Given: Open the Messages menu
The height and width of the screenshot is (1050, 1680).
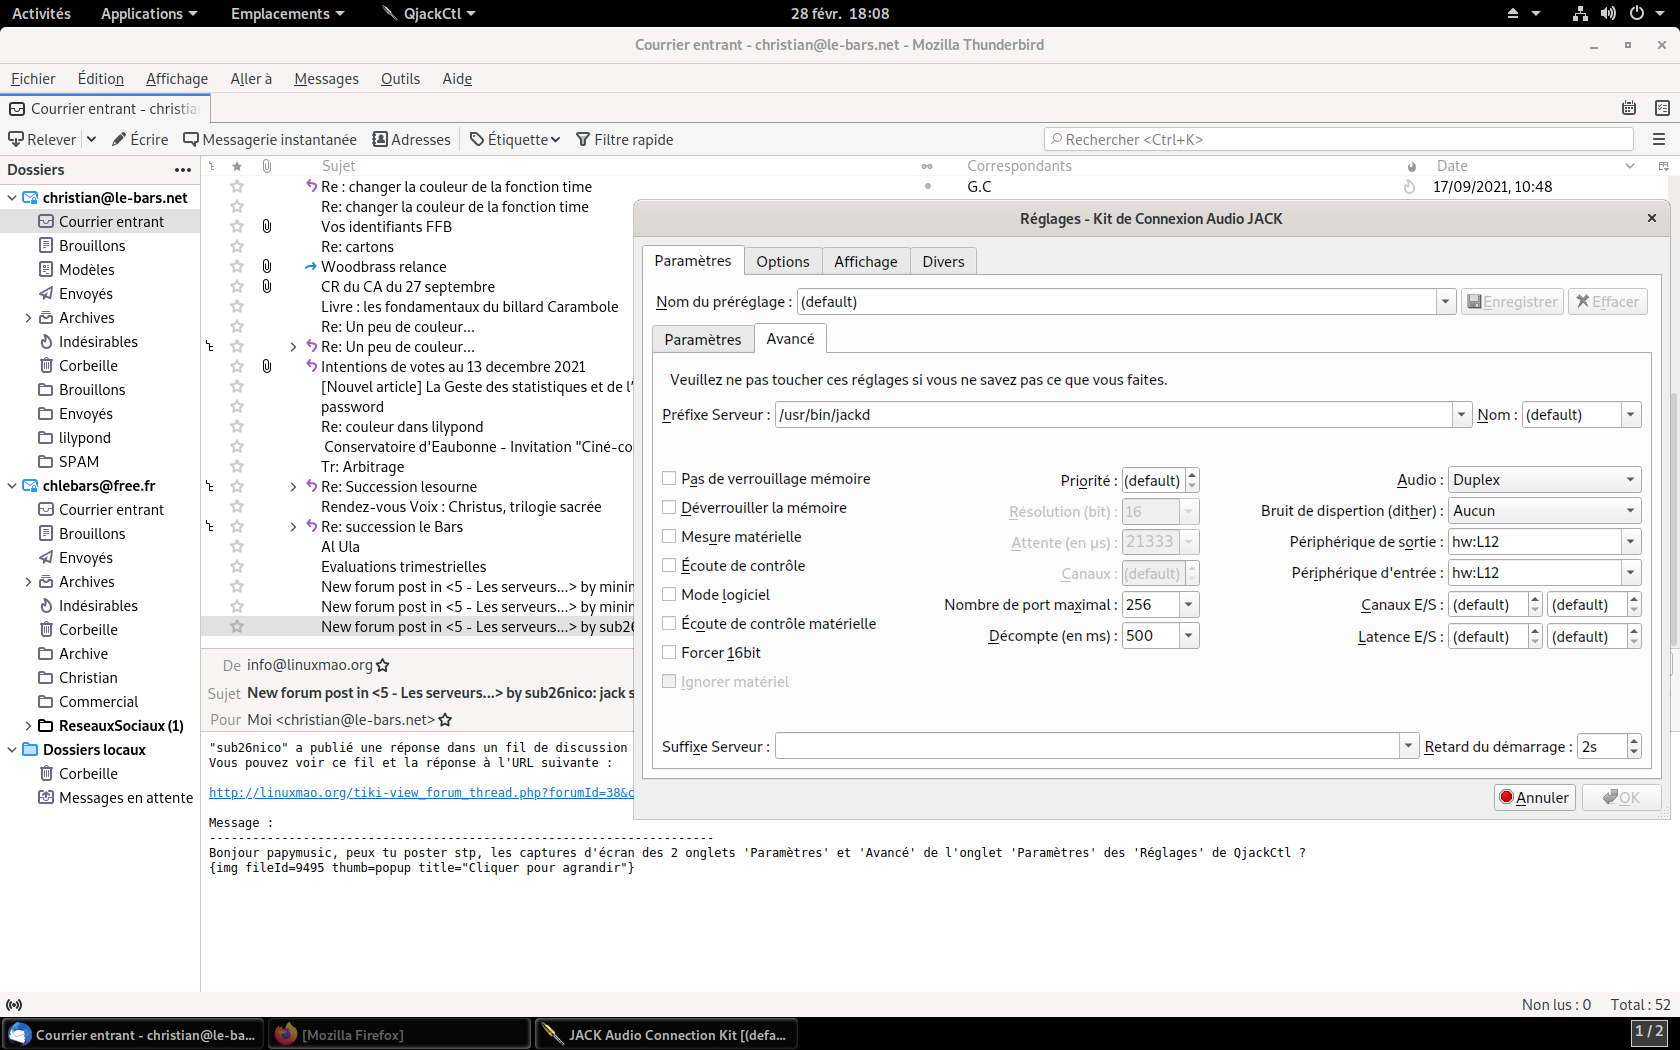Looking at the screenshot, I should [x=326, y=79].
